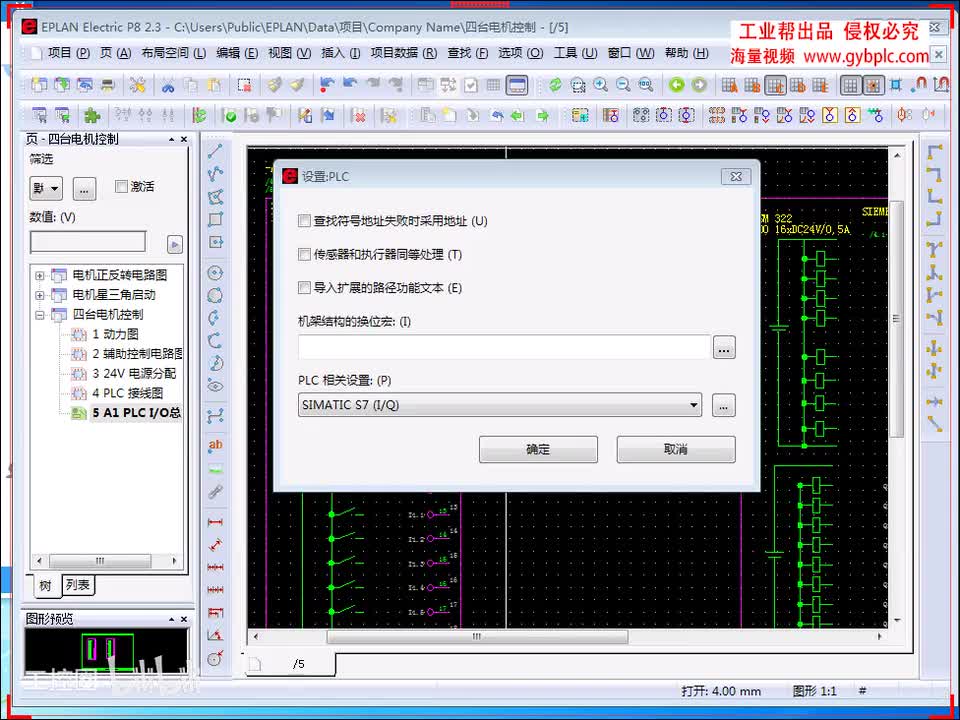Viewport: 960px width, 720px height.
Task: Click the Cut scissors icon
Action: [167, 85]
